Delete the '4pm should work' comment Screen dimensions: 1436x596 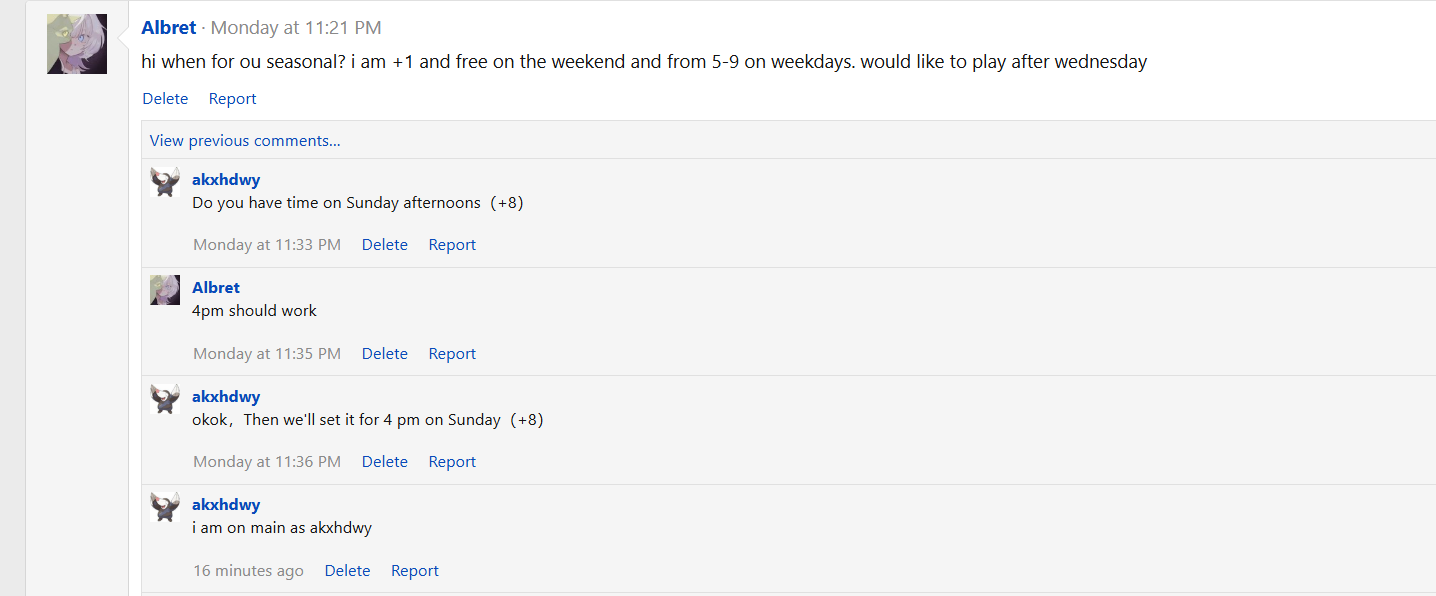point(384,354)
